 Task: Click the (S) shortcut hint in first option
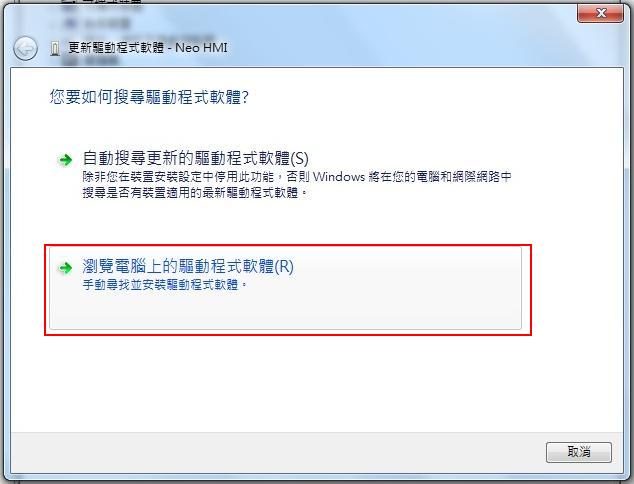coord(299,158)
